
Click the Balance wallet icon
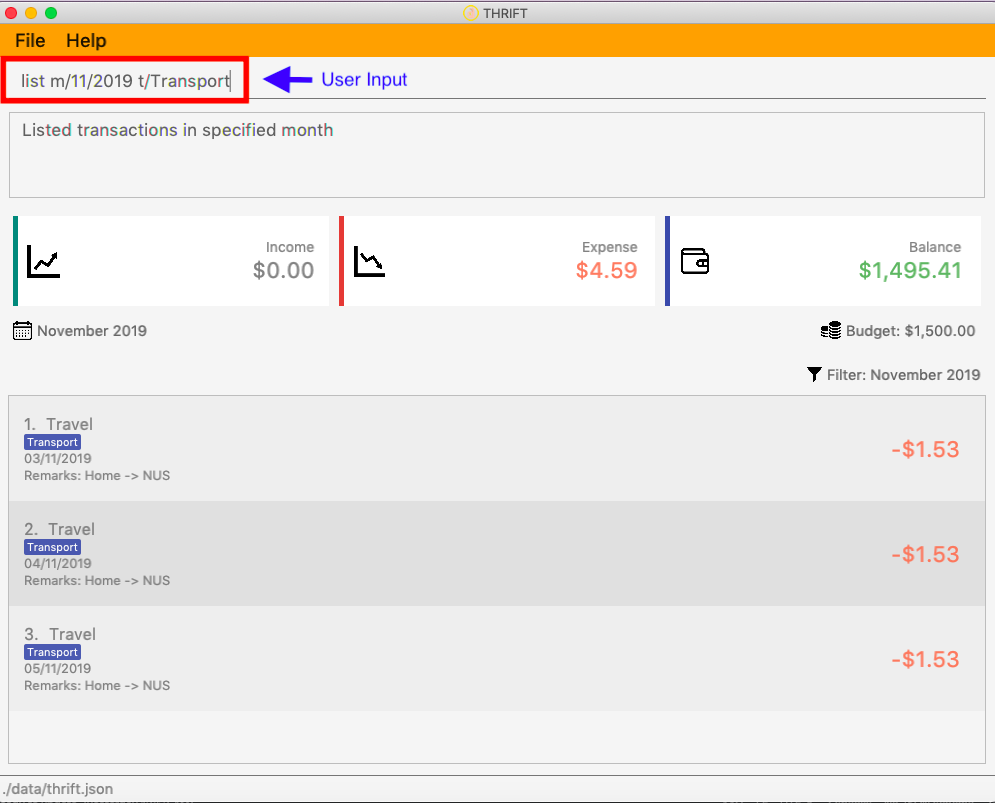click(695, 261)
